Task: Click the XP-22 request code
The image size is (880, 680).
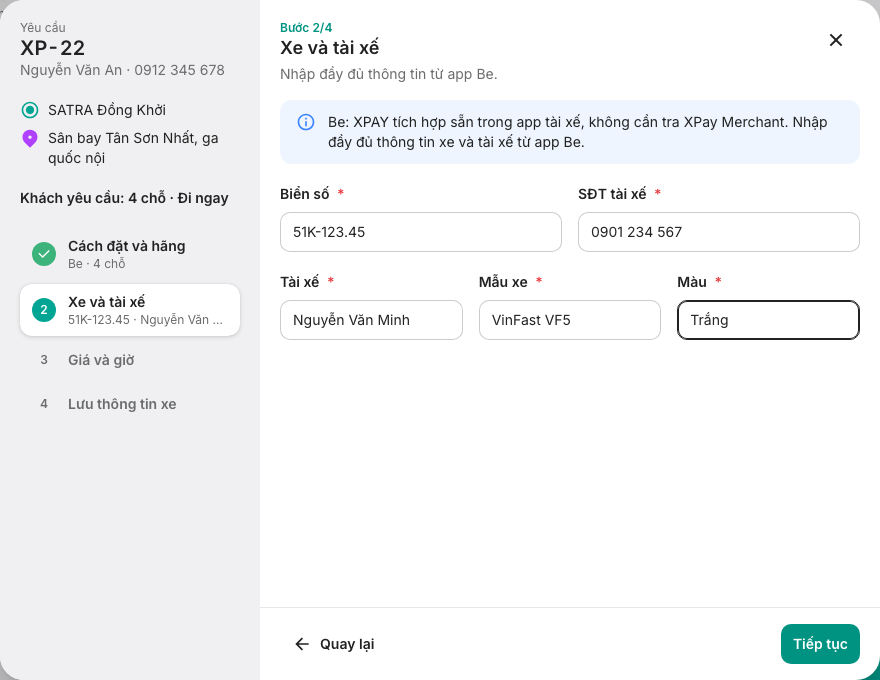Action: (x=53, y=48)
